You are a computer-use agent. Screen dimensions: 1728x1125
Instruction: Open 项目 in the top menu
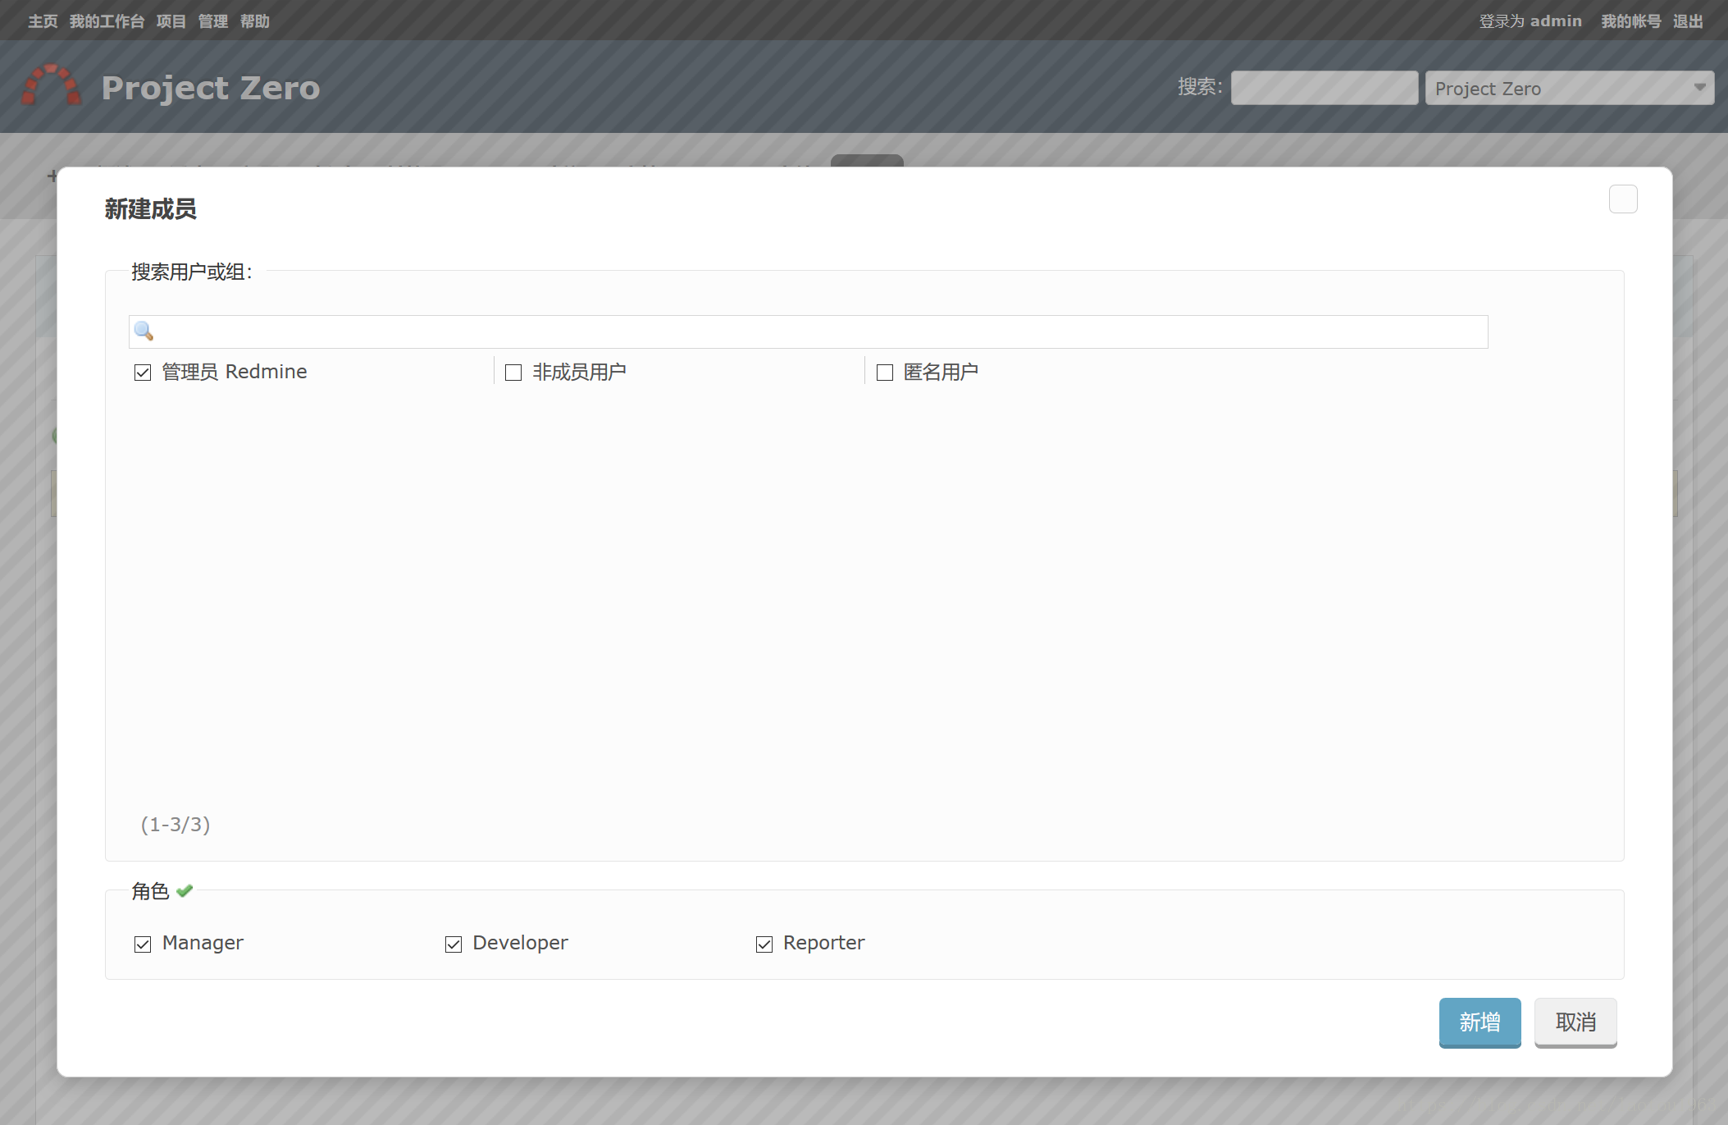pyautogui.click(x=171, y=21)
